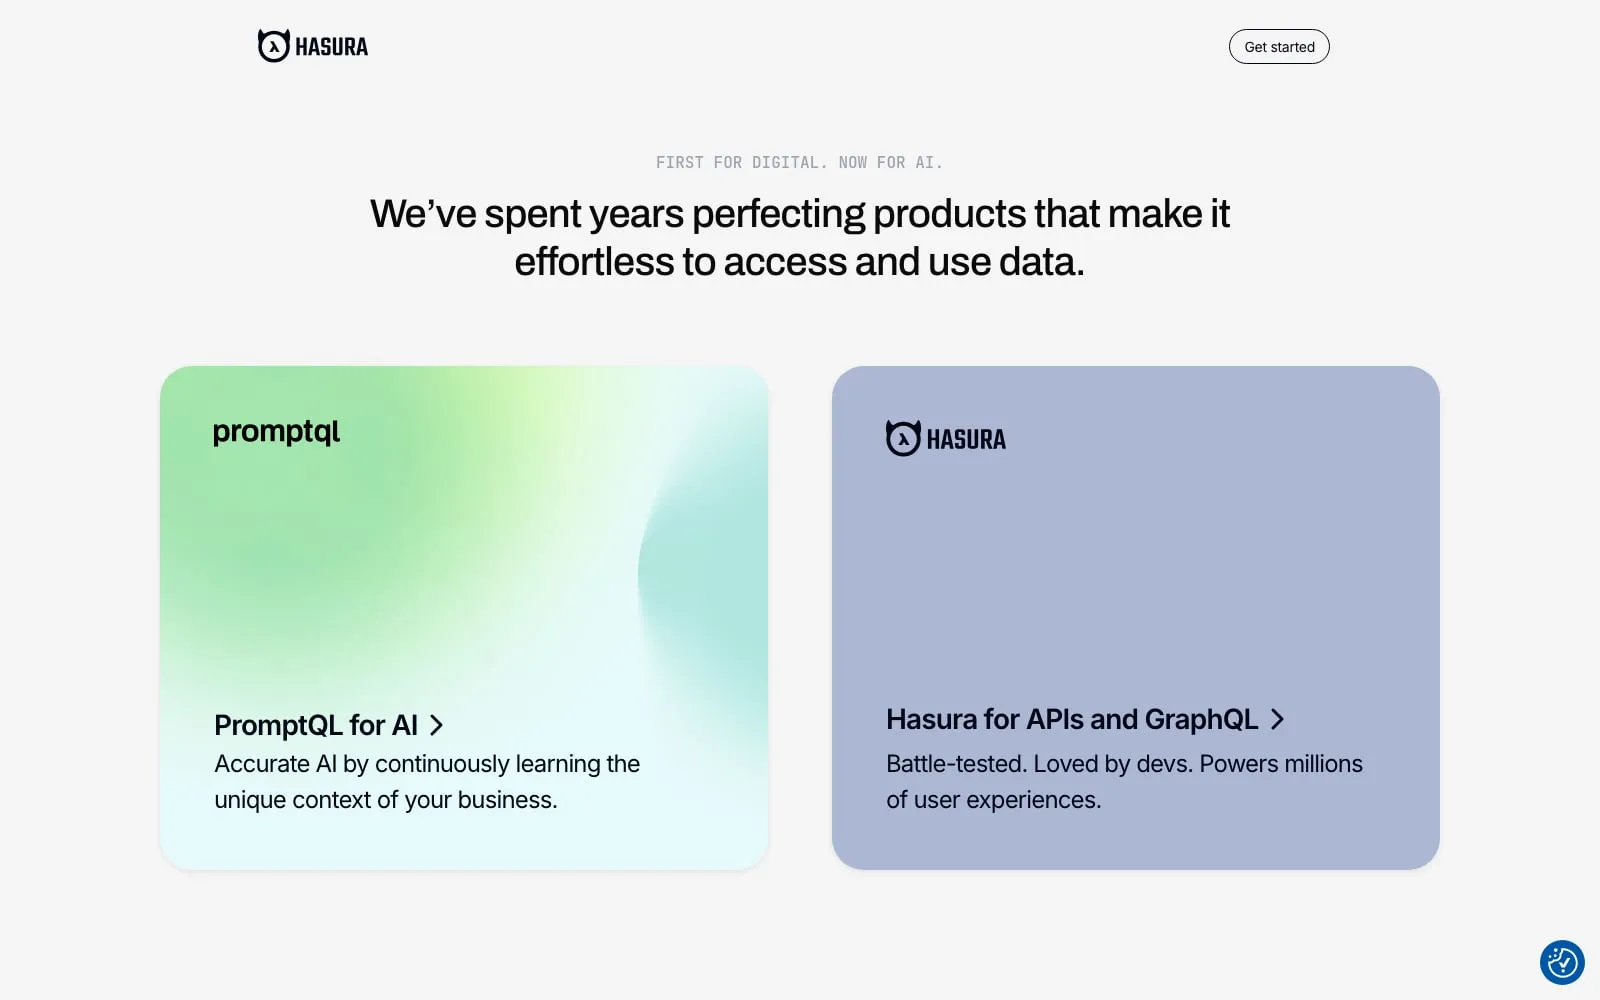
Task: Click the We've spent years perfecting headline
Action: [800, 238]
